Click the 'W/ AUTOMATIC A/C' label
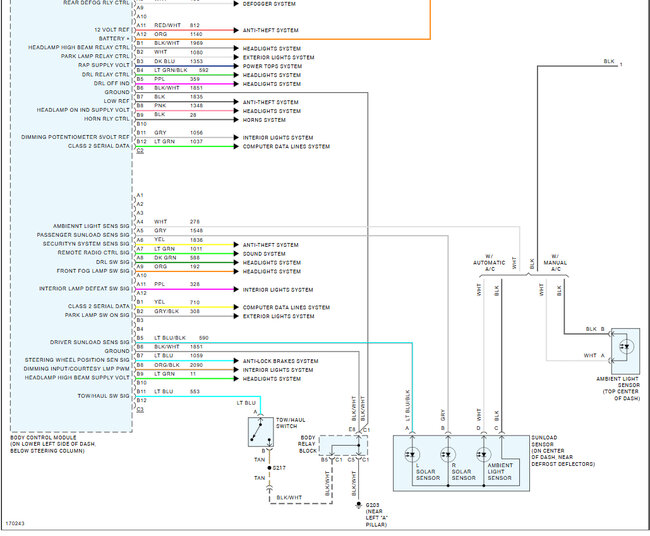 (x=489, y=262)
